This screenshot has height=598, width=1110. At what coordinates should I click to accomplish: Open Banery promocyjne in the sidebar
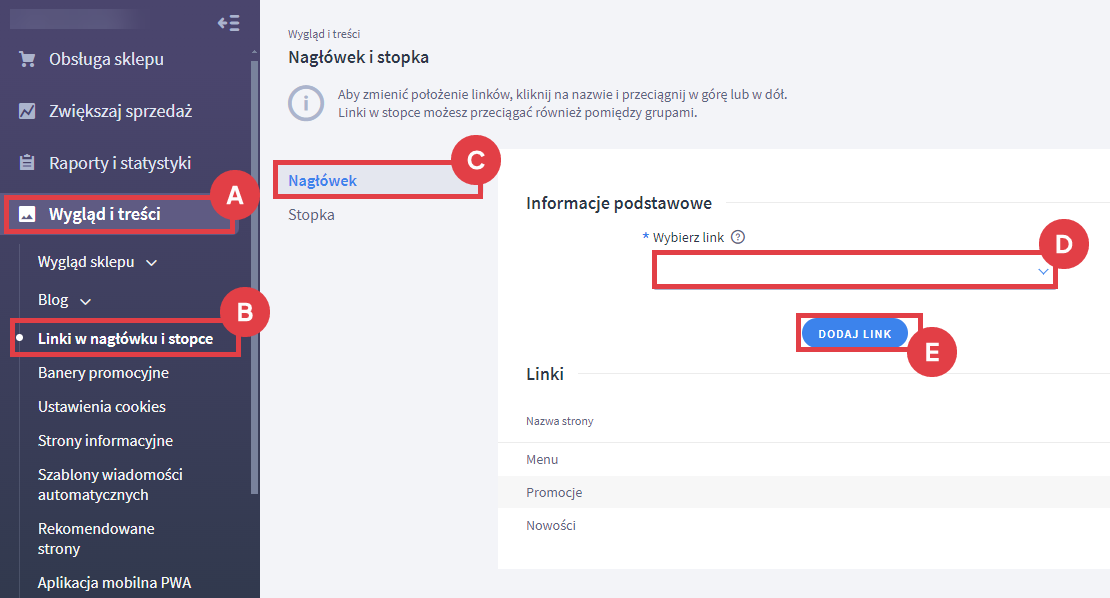point(103,373)
